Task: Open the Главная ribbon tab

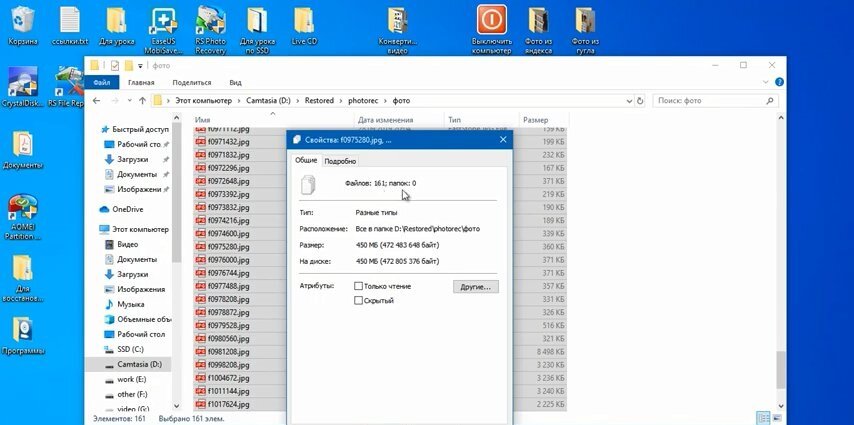Action: (141, 82)
